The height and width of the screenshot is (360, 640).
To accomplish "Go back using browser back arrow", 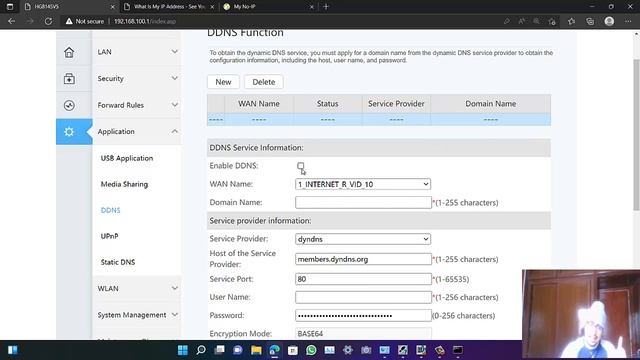I will tap(11, 21).
